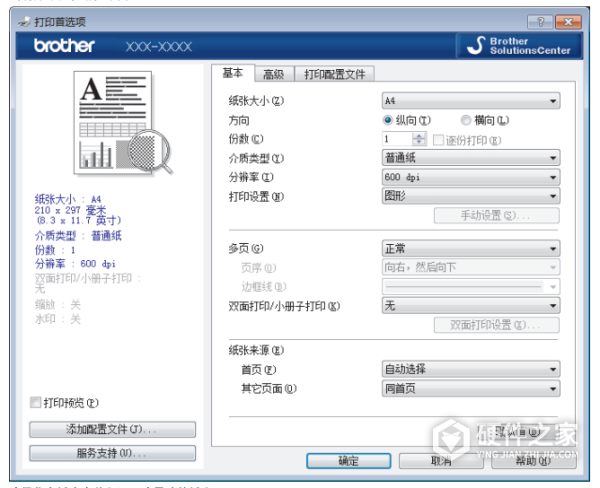600x488 pixels.
Task: Increase copies with stepper arrows
Action: pos(419,135)
